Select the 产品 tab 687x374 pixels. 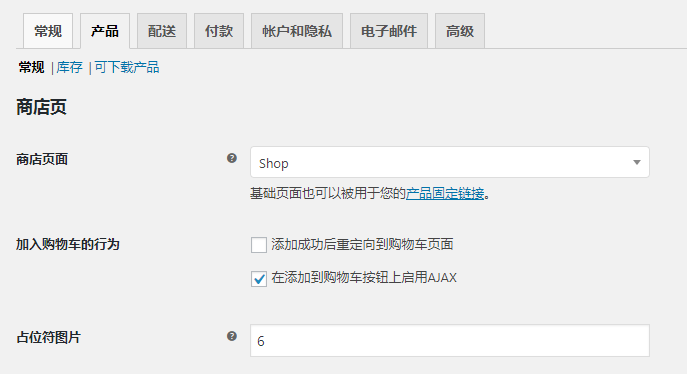point(105,31)
